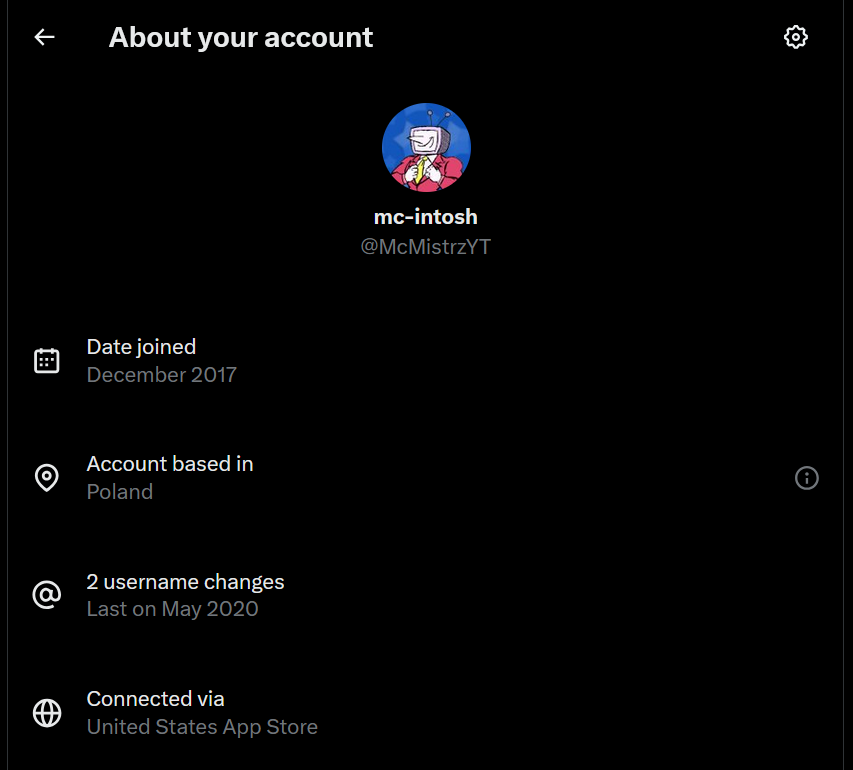Screen dimensions: 853x770
Task: Open the settings gear icon
Action: click(x=796, y=36)
